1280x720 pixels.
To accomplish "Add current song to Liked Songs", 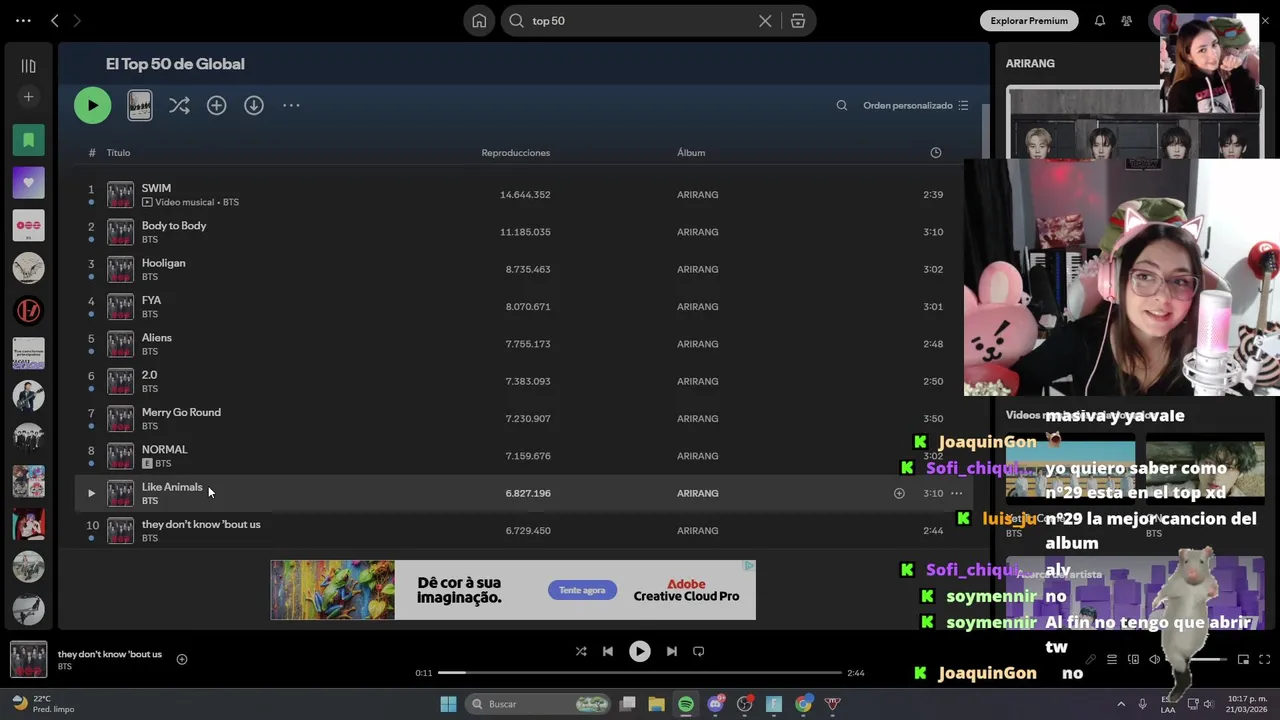I will [x=182, y=659].
